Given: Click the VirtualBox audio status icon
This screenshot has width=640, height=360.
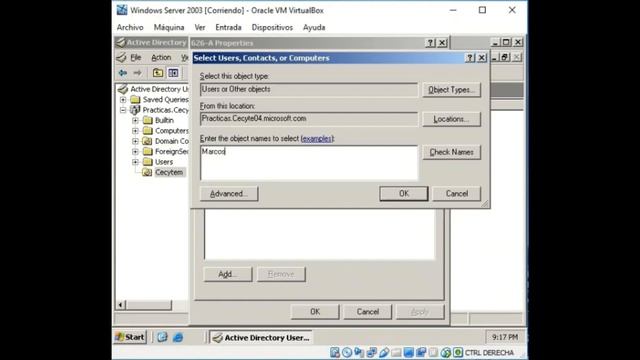Looking at the screenshot, I should coord(359,352).
